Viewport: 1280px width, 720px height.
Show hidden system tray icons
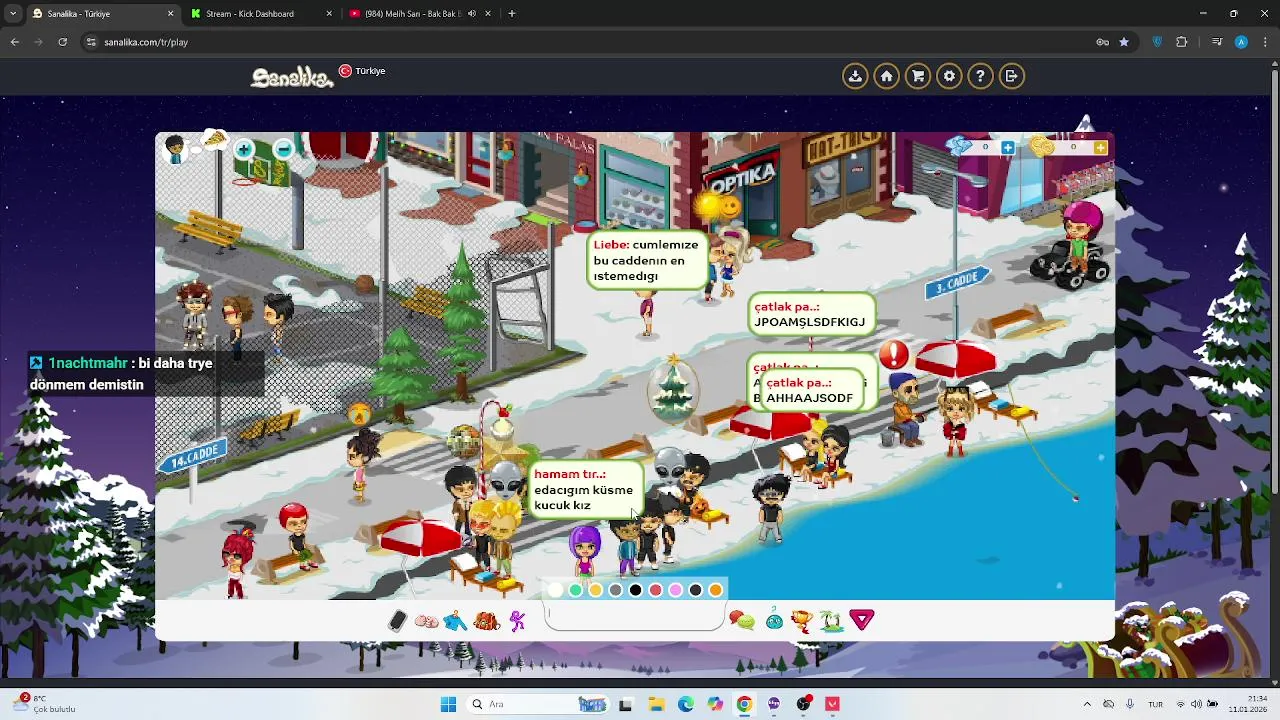(1087, 704)
